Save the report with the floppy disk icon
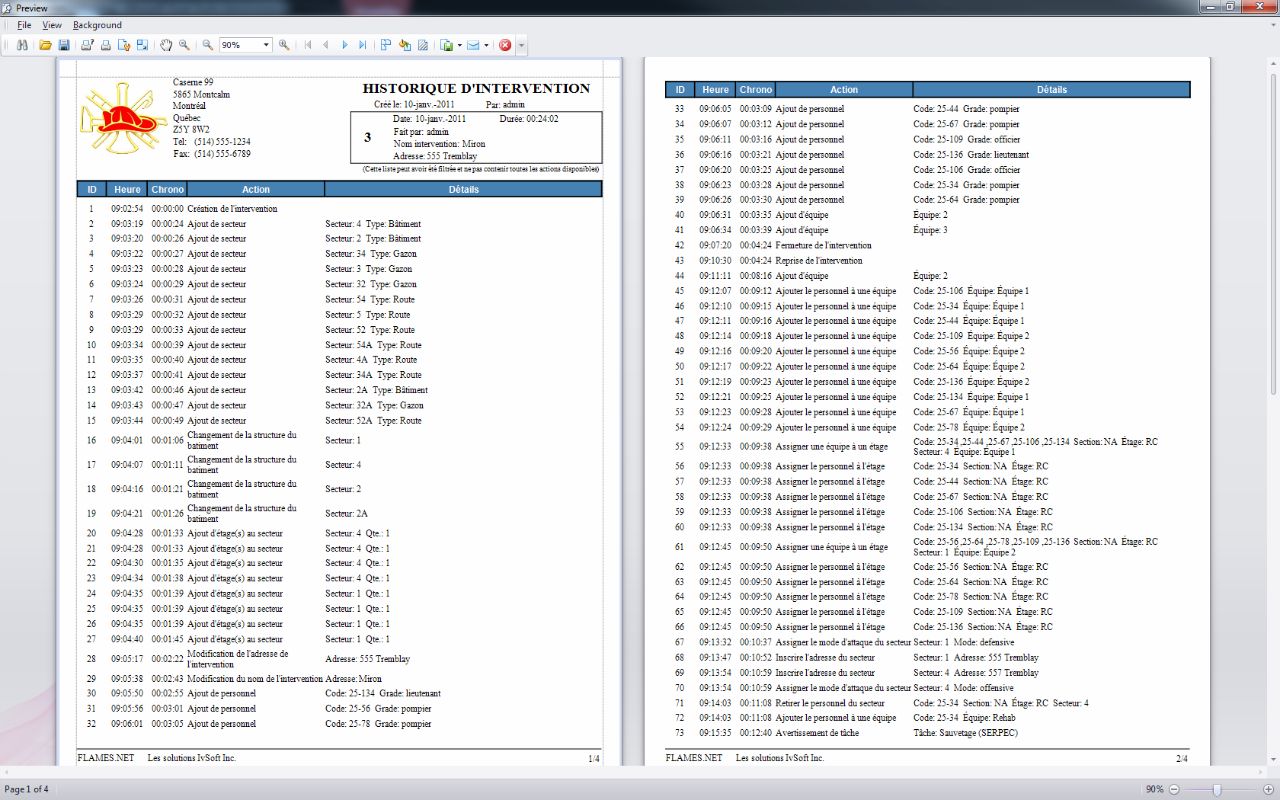Viewport: 1280px width, 800px height. tap(64, 45)
